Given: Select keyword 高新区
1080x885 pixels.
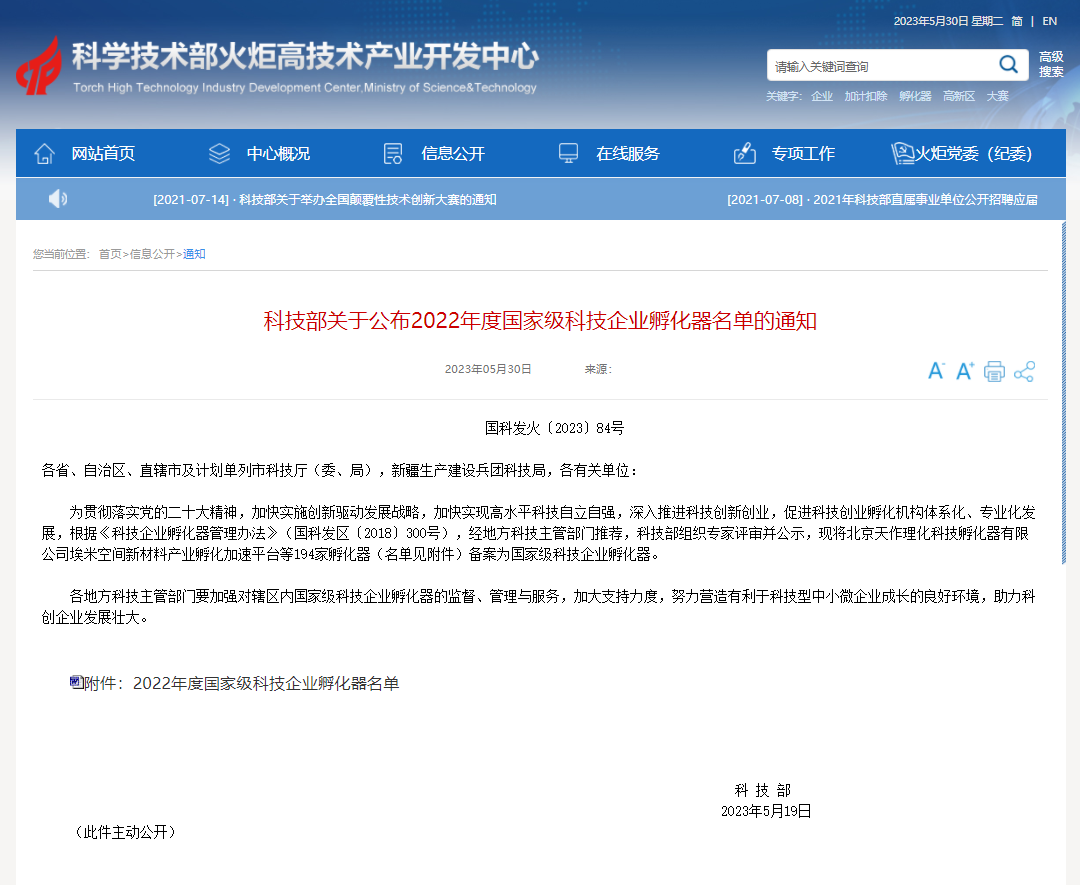Looking at the screenshot, I should [x=959, y=96].
